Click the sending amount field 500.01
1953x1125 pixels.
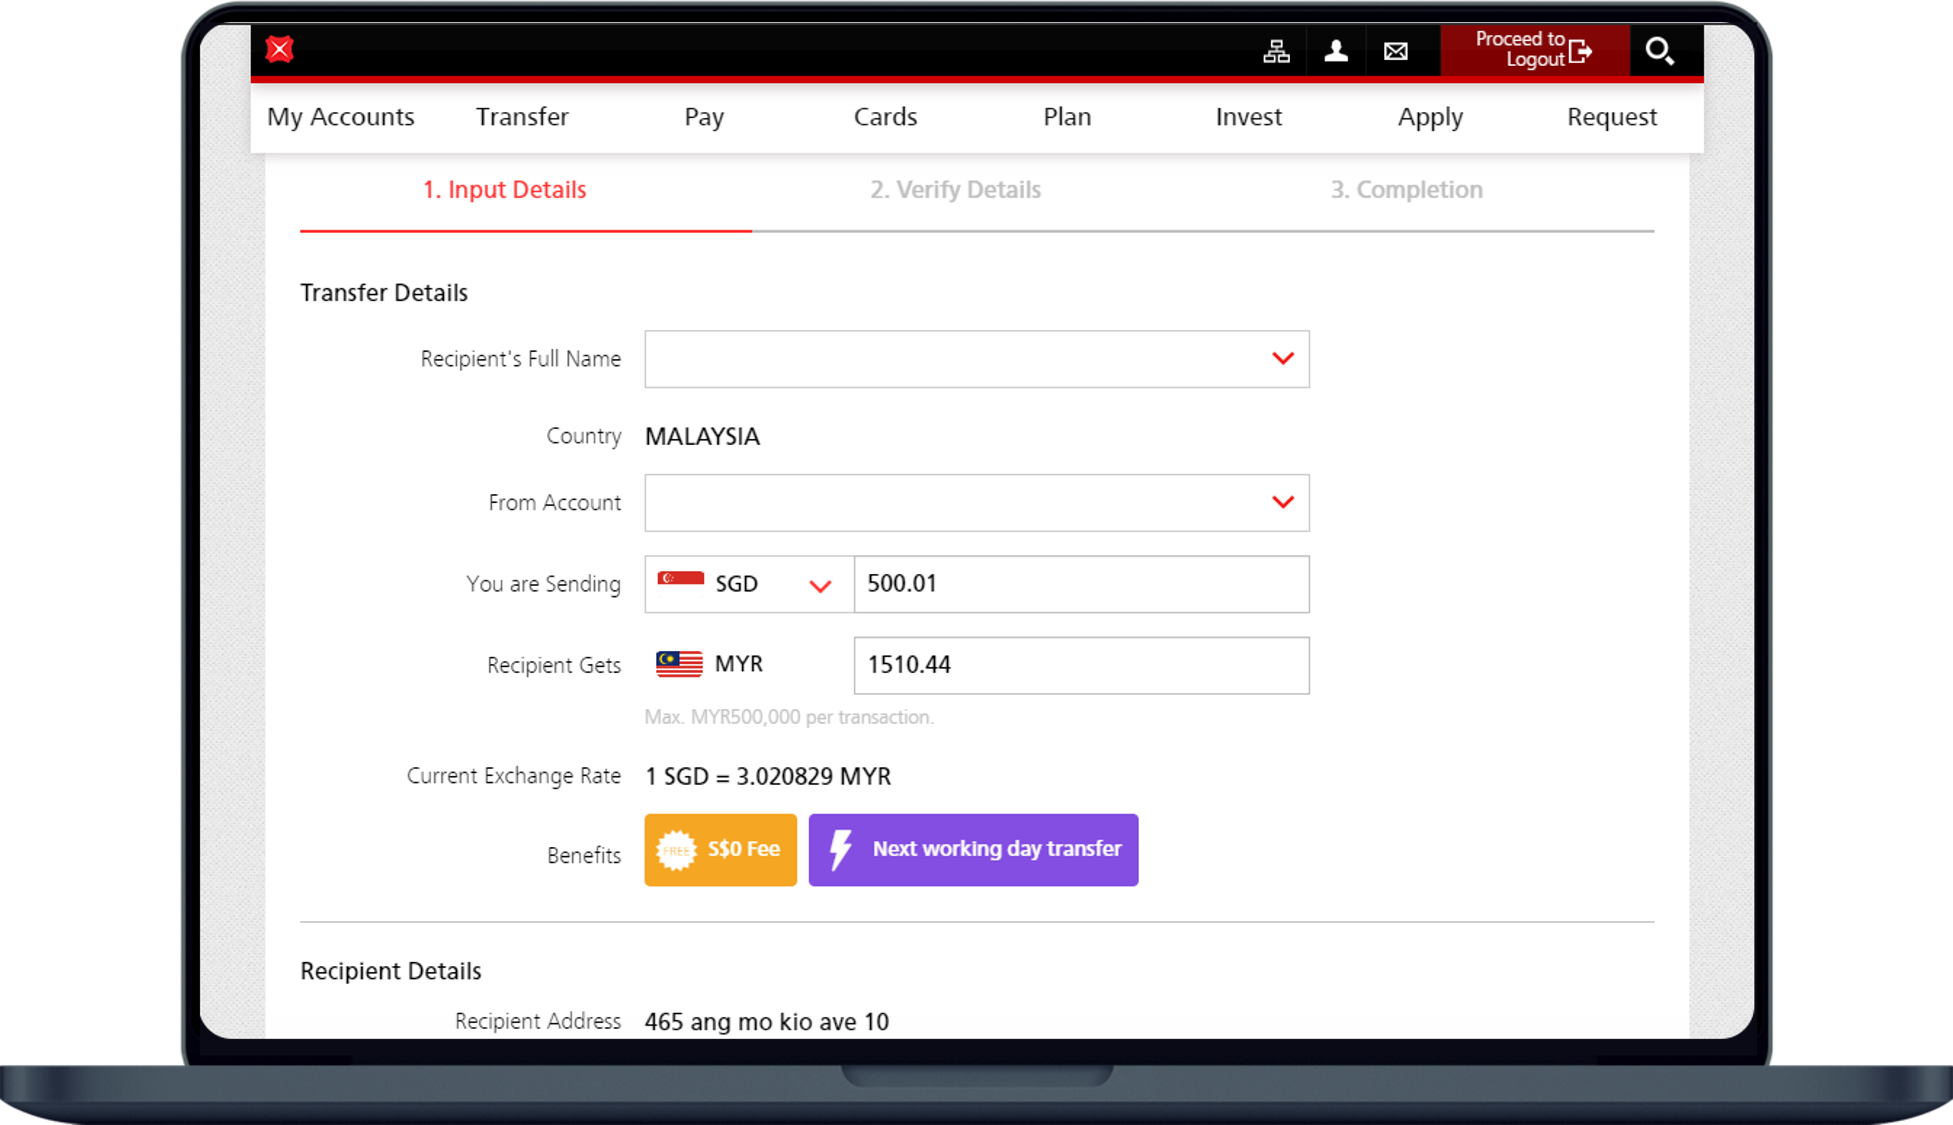pyautogui.click(x=1080, y=584)
